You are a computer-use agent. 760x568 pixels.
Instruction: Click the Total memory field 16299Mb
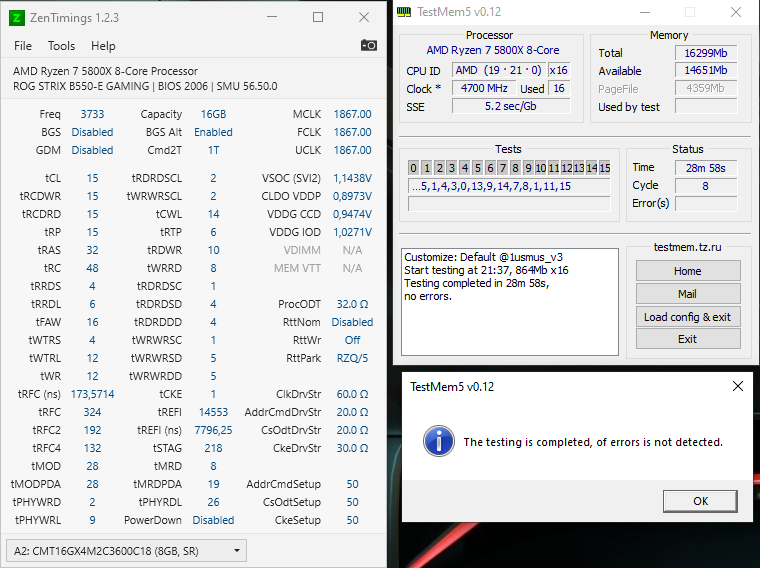[x=706, y=53]
